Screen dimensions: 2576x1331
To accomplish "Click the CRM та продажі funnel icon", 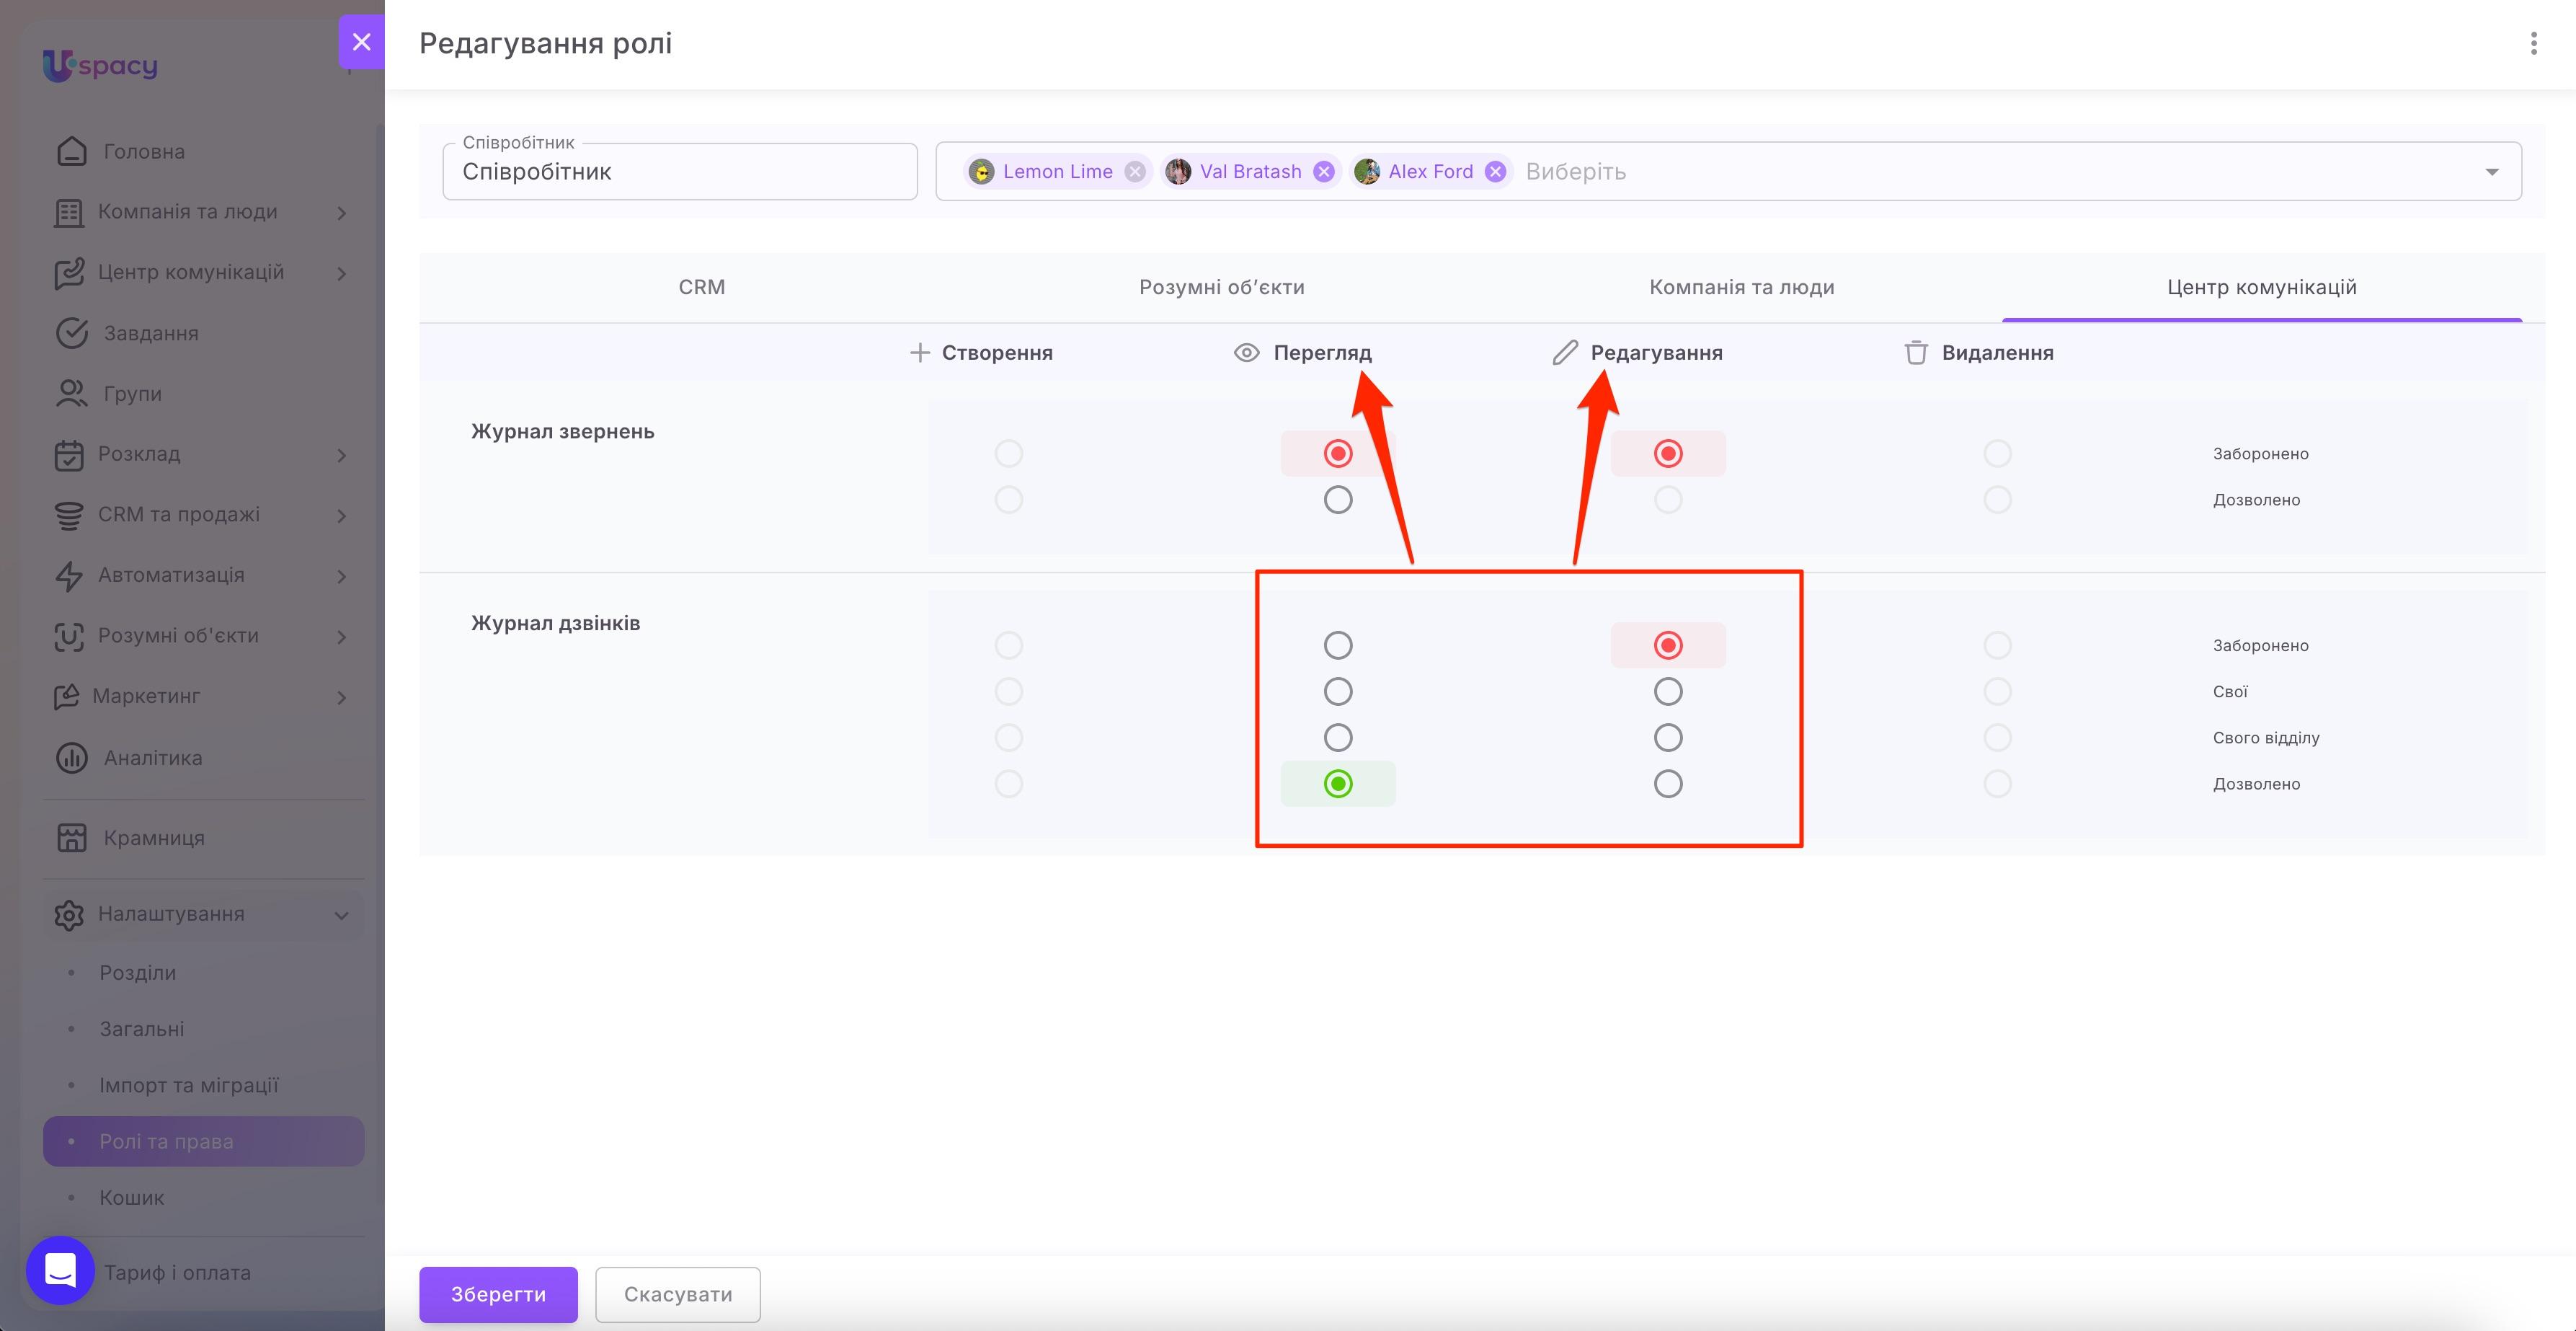I will coord(68,515).
